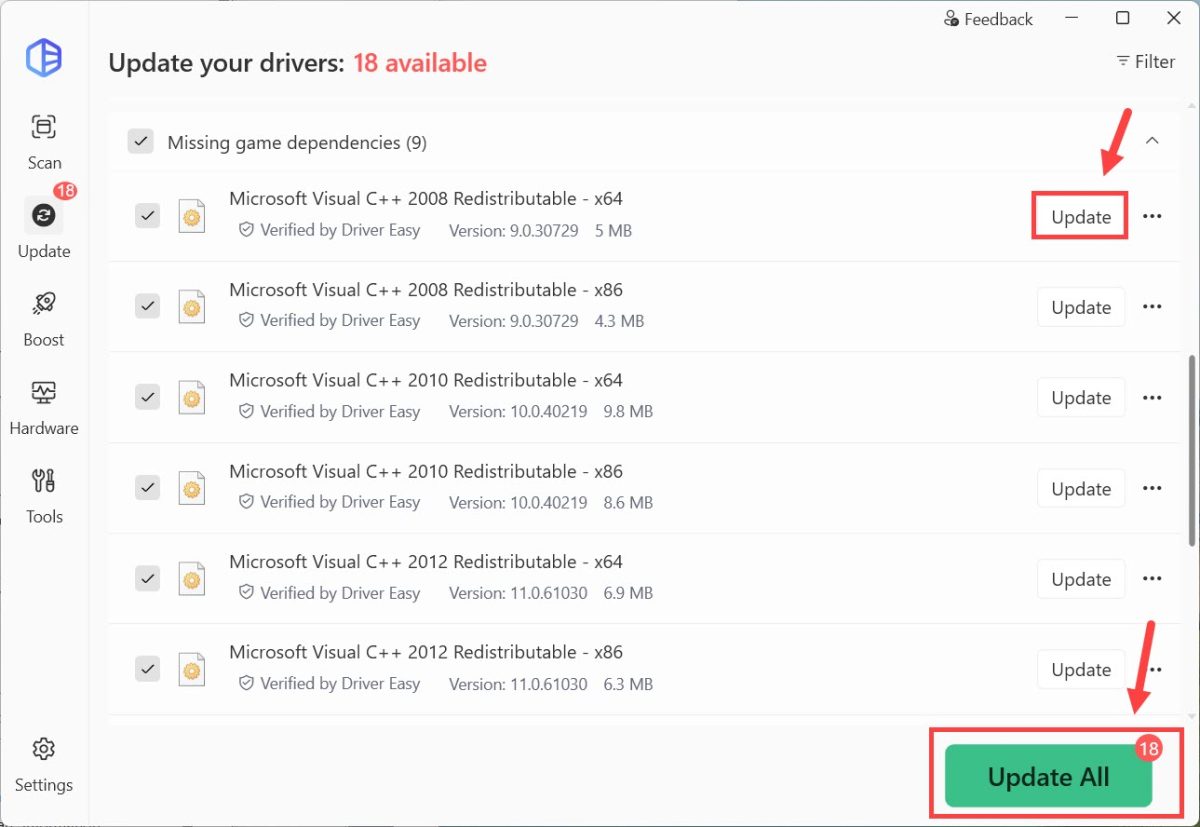Click the file icon for Visual C++ 2010 x64

191,397
